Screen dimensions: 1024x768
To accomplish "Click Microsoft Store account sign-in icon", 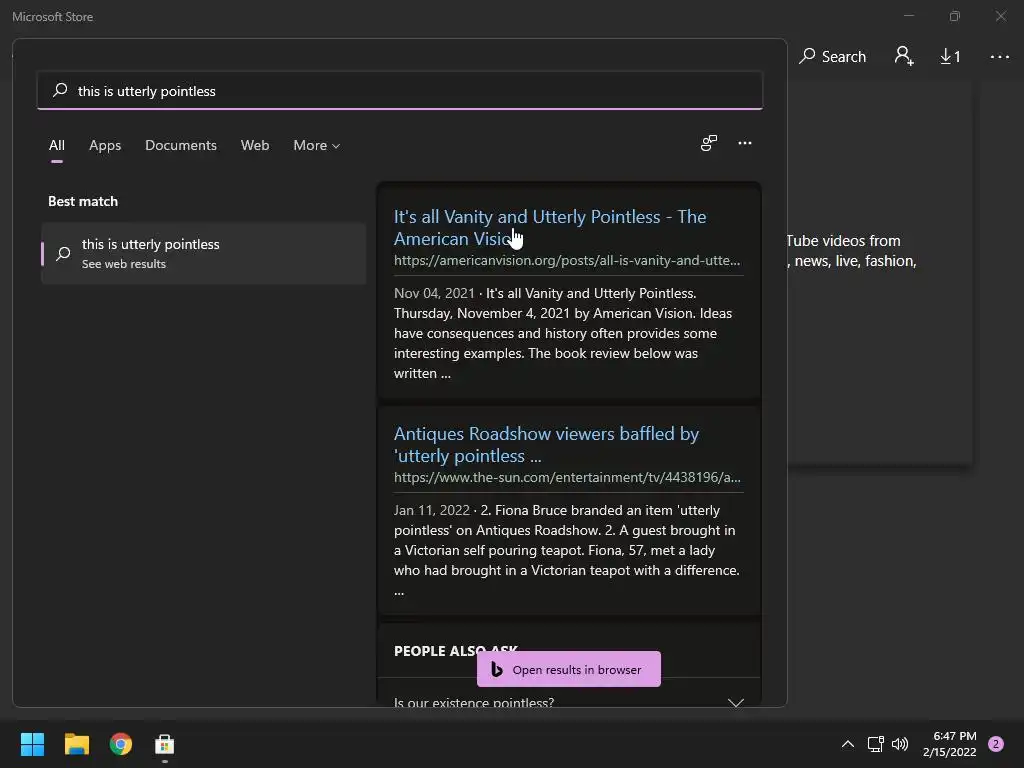I will click(904, 56).
